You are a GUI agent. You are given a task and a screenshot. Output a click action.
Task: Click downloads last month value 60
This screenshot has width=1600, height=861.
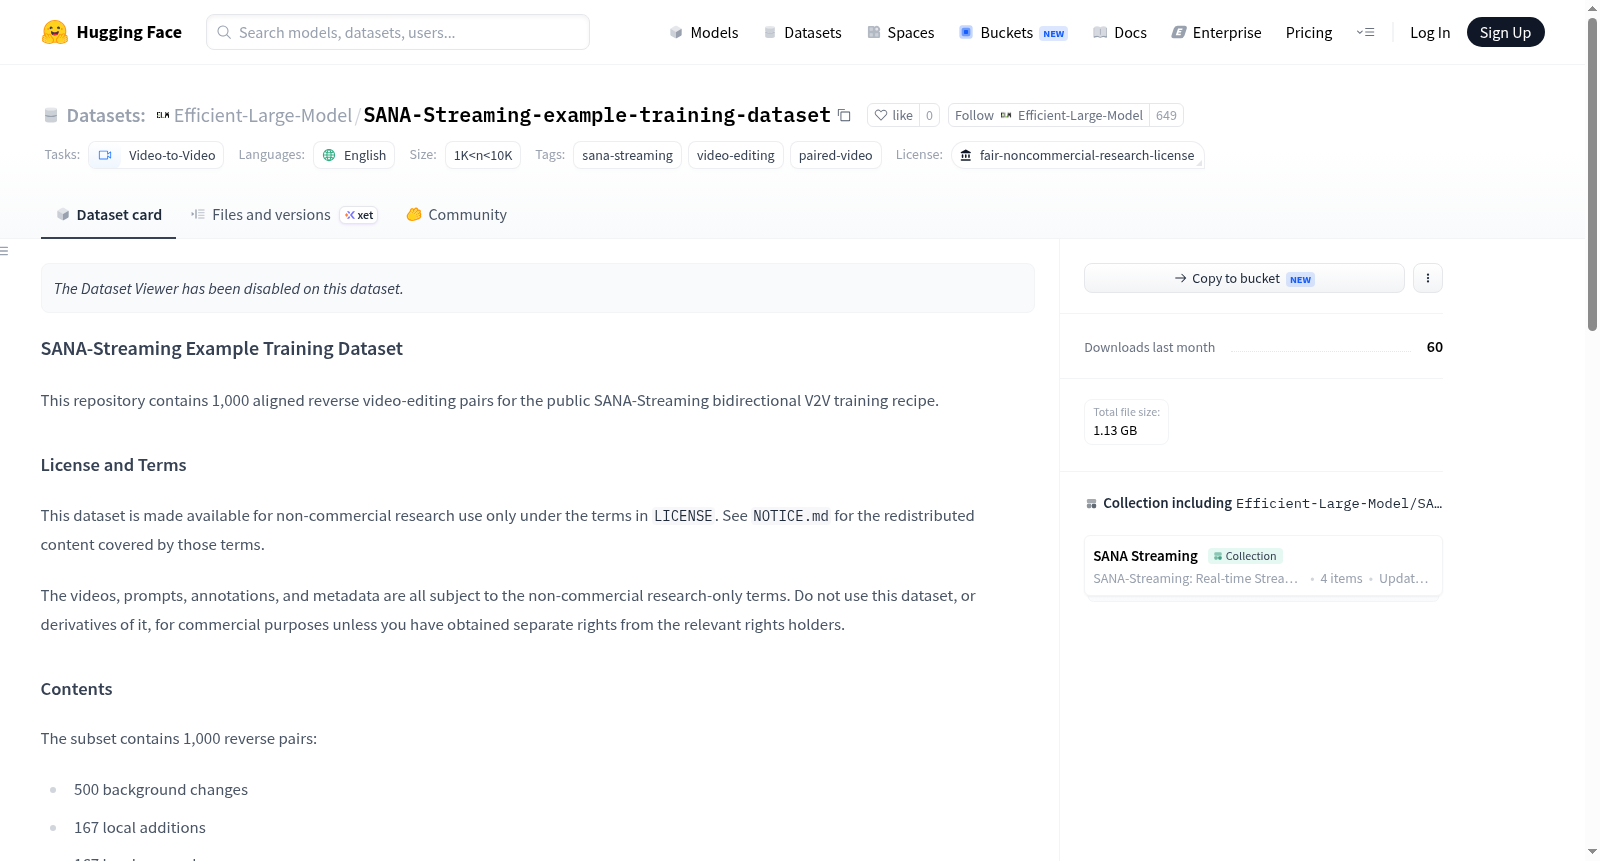click(1435, 347)
